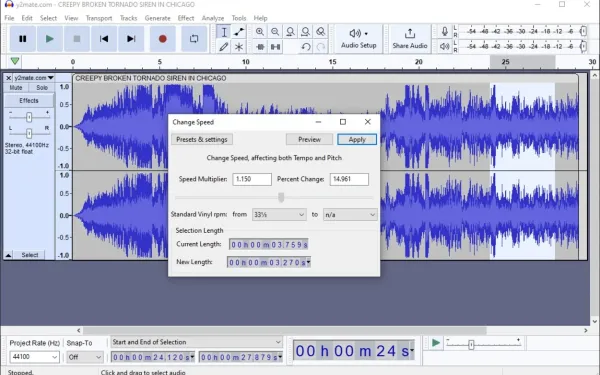Image resolution: width=600 pixels, height=375 pixels.
Task: Click the Share Audio button
Action: coord(410,39)
